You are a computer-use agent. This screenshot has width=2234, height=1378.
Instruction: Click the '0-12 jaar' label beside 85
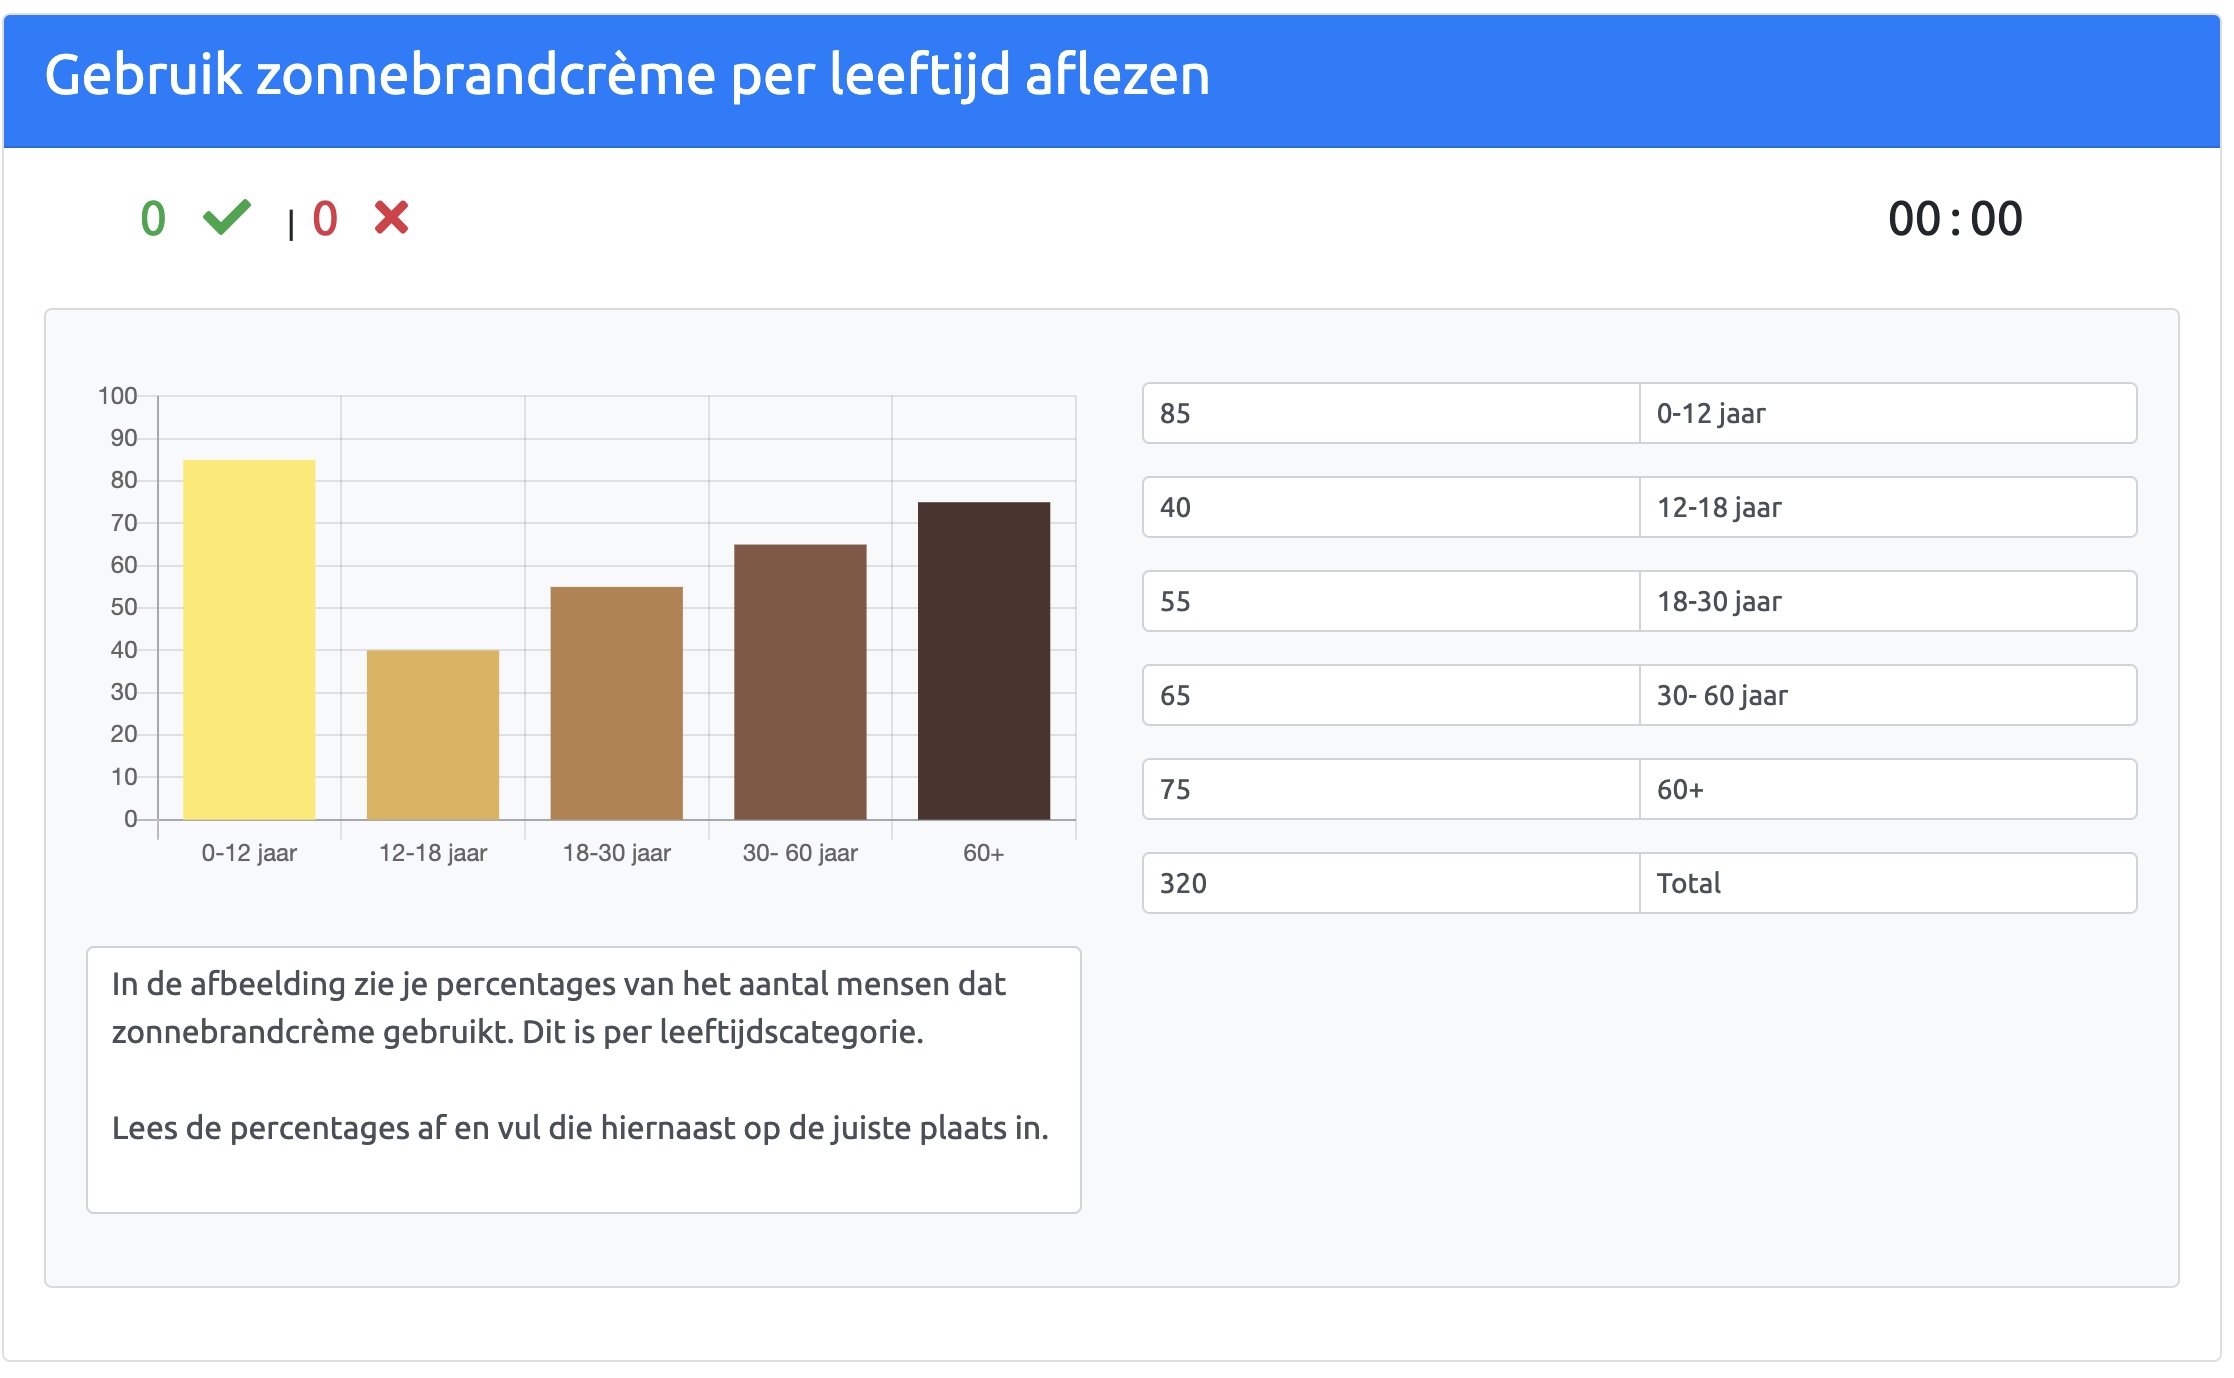click(1887, 413)
